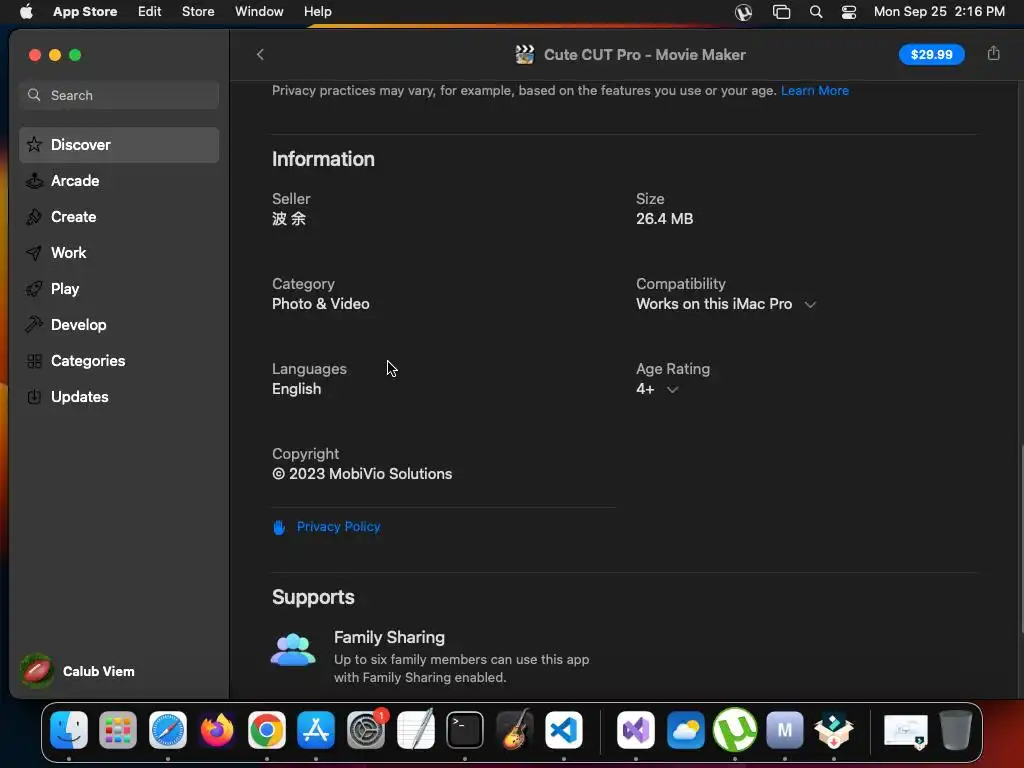Viewport: 1024px width, 768px height.
Task: Select Develop in the sidebar
Action: click(119, 325)
